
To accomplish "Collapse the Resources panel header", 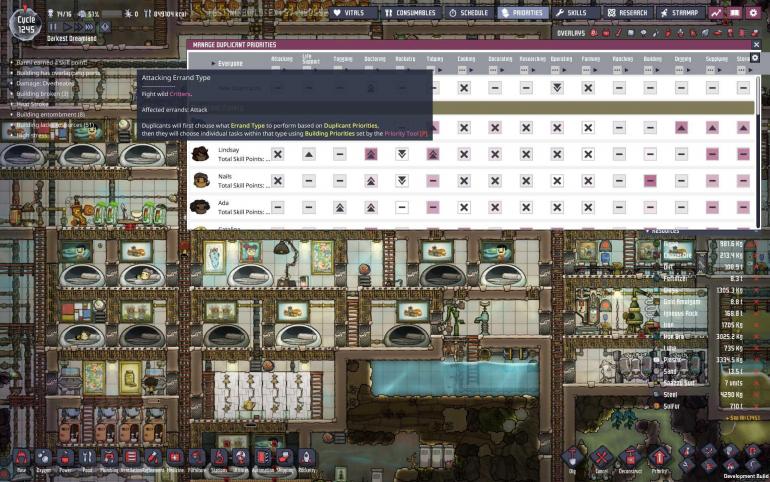I will click(x=663, y=231).
